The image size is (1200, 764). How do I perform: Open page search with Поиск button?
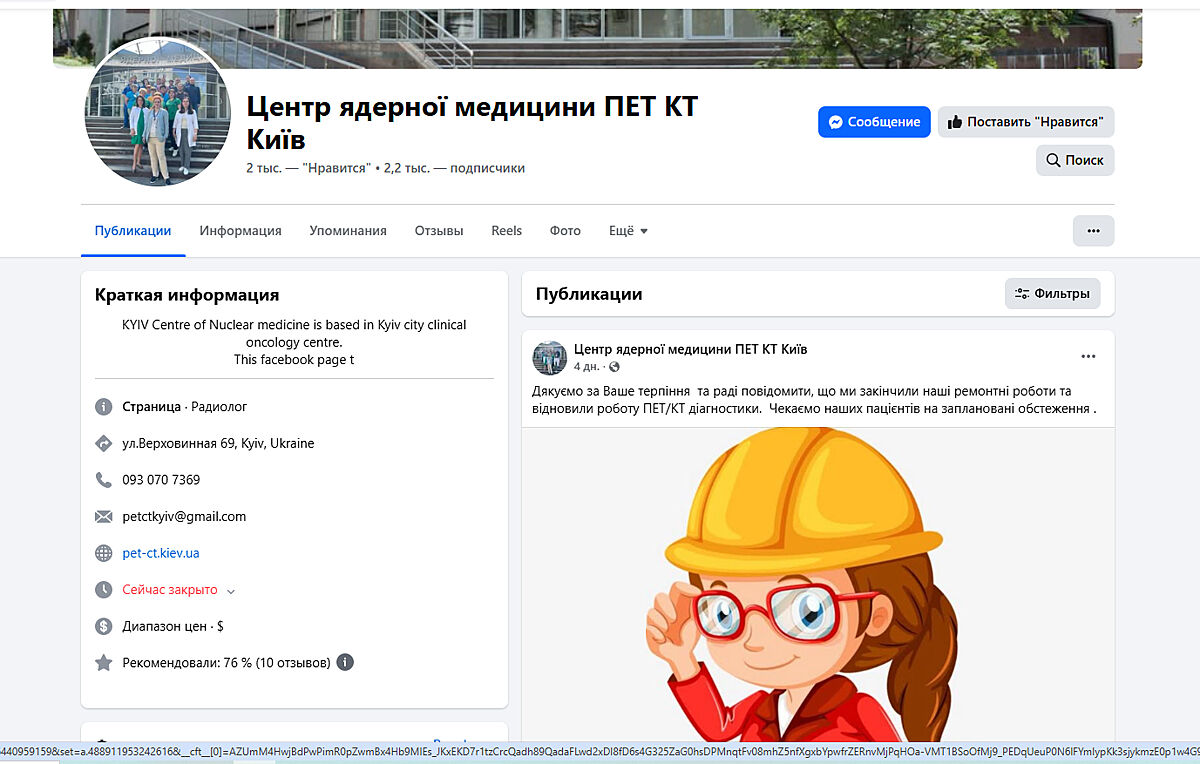[x=1074, y=160]
